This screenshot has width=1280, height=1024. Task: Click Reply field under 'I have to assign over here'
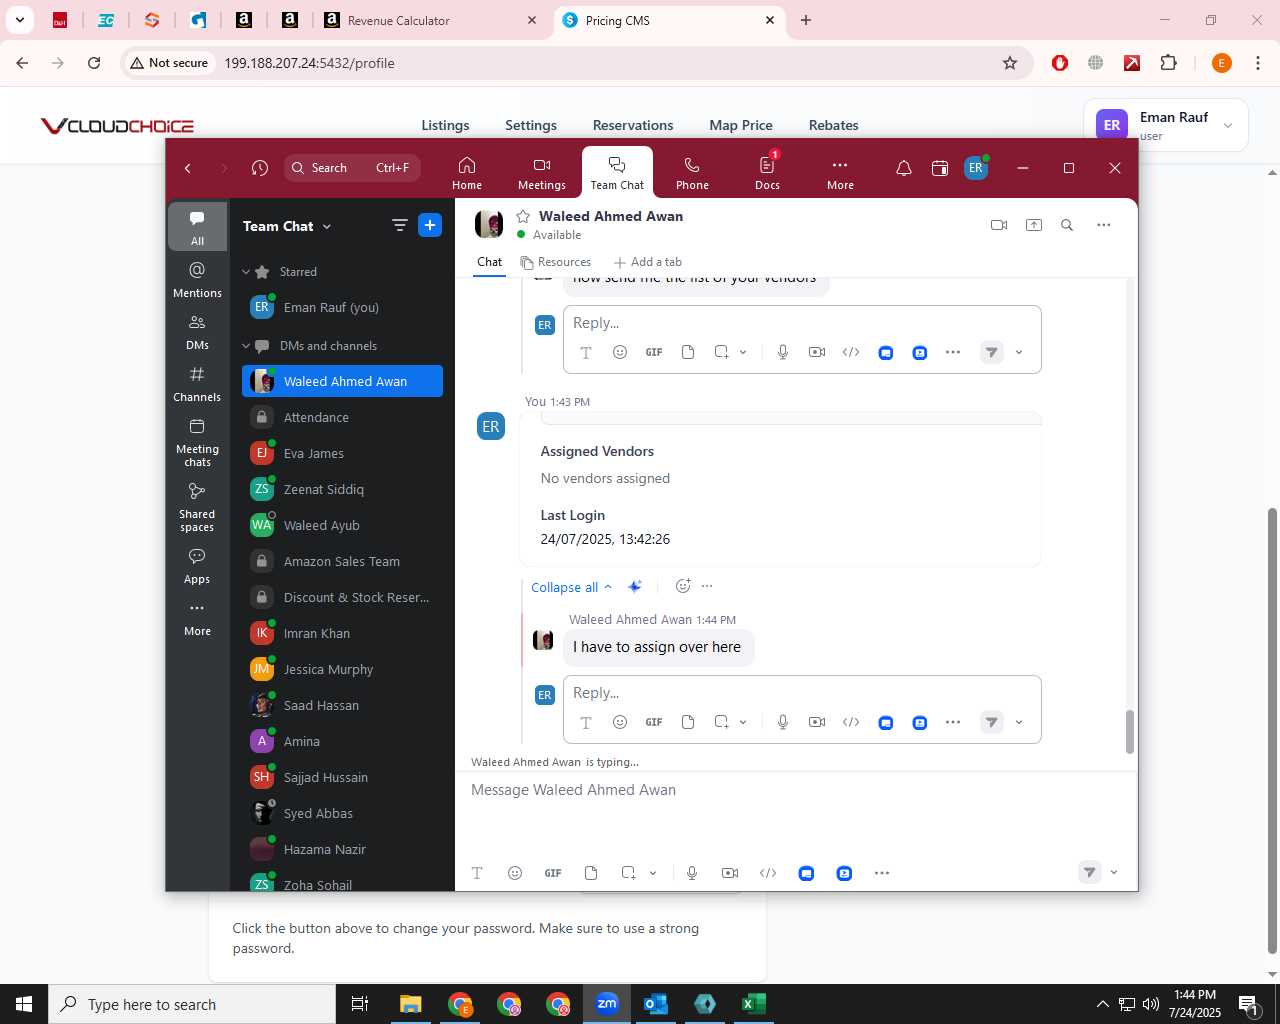click(x=802, y=693)
